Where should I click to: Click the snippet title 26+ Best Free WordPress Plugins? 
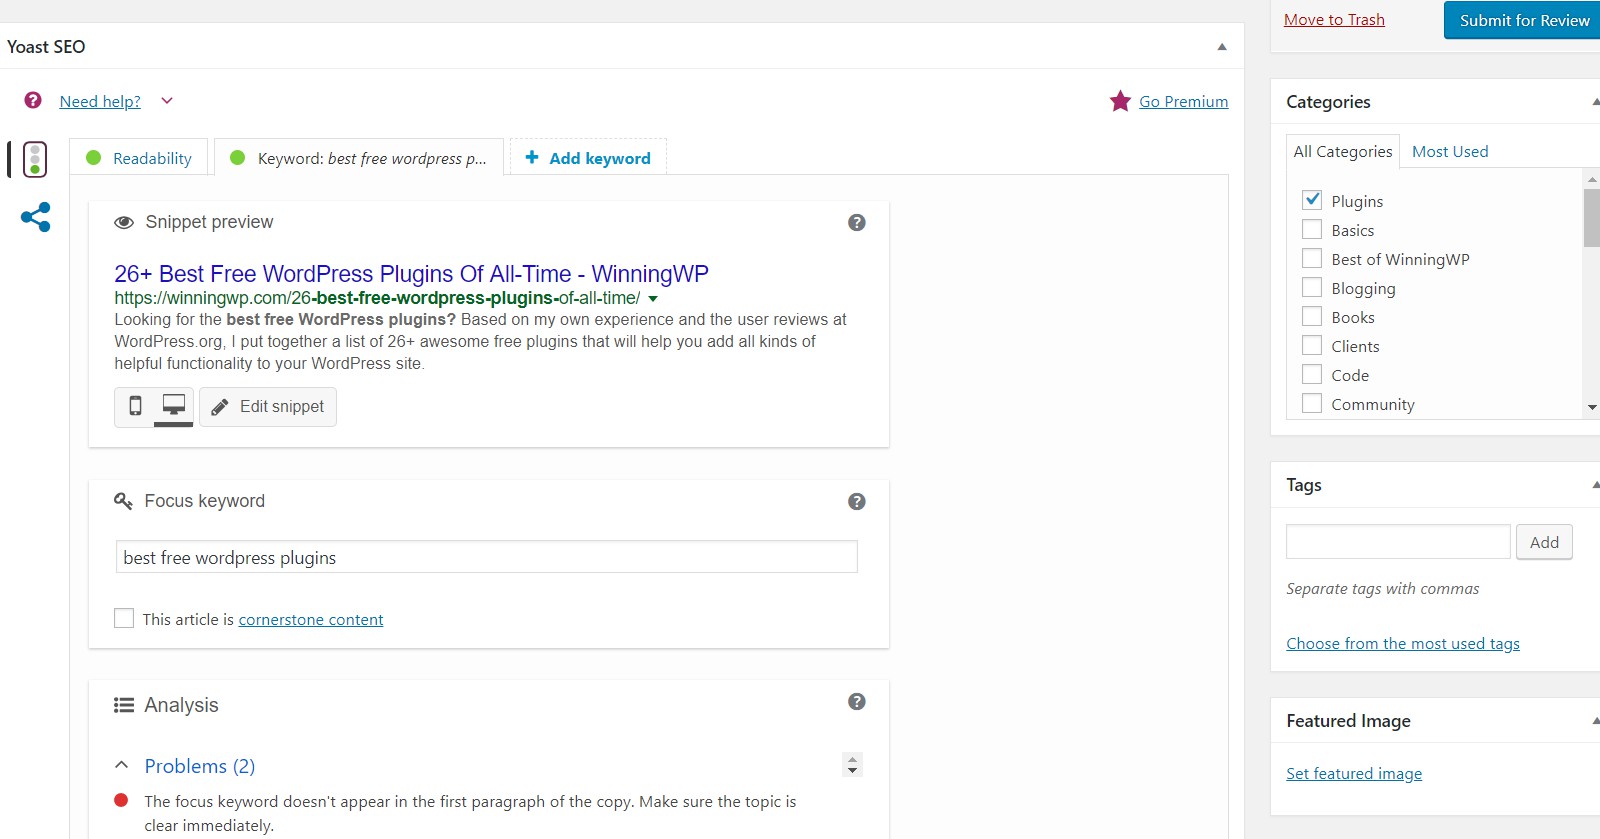click(411, 274)
